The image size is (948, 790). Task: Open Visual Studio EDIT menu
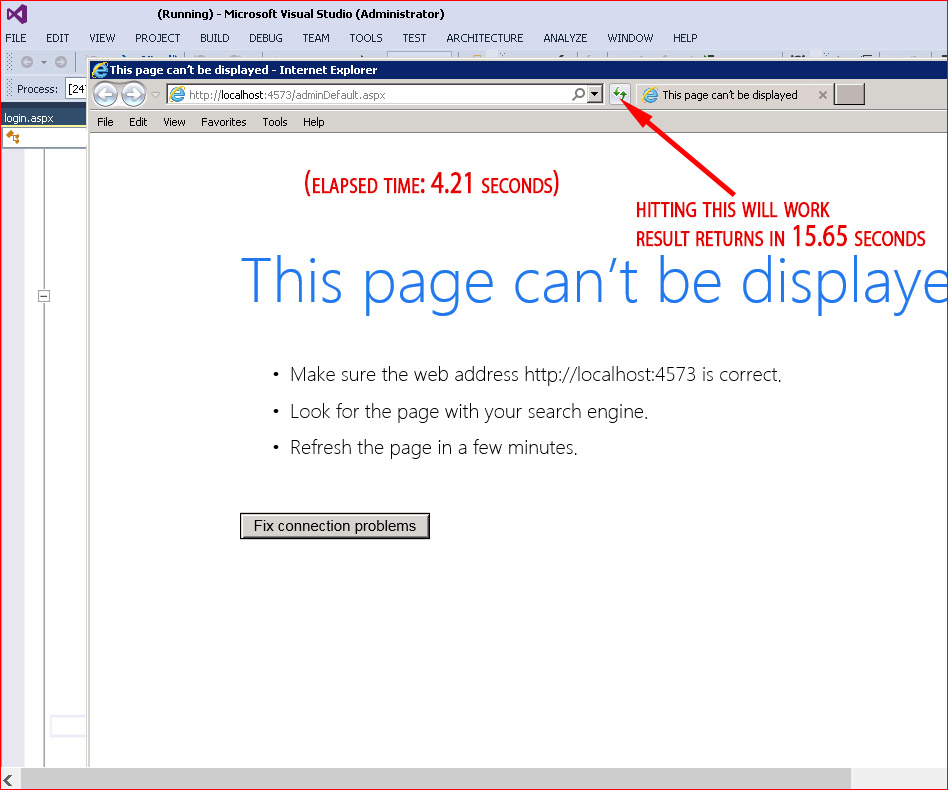click(x=57, y=38)
